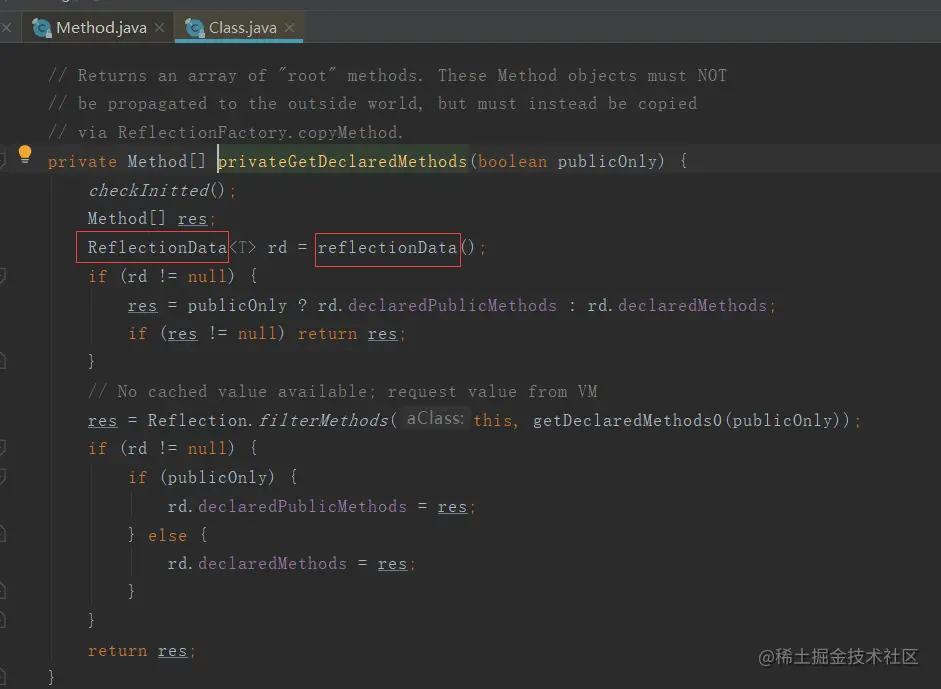Close the Method.java tab
The image size is (941, 689).
[x=159, y=28]
